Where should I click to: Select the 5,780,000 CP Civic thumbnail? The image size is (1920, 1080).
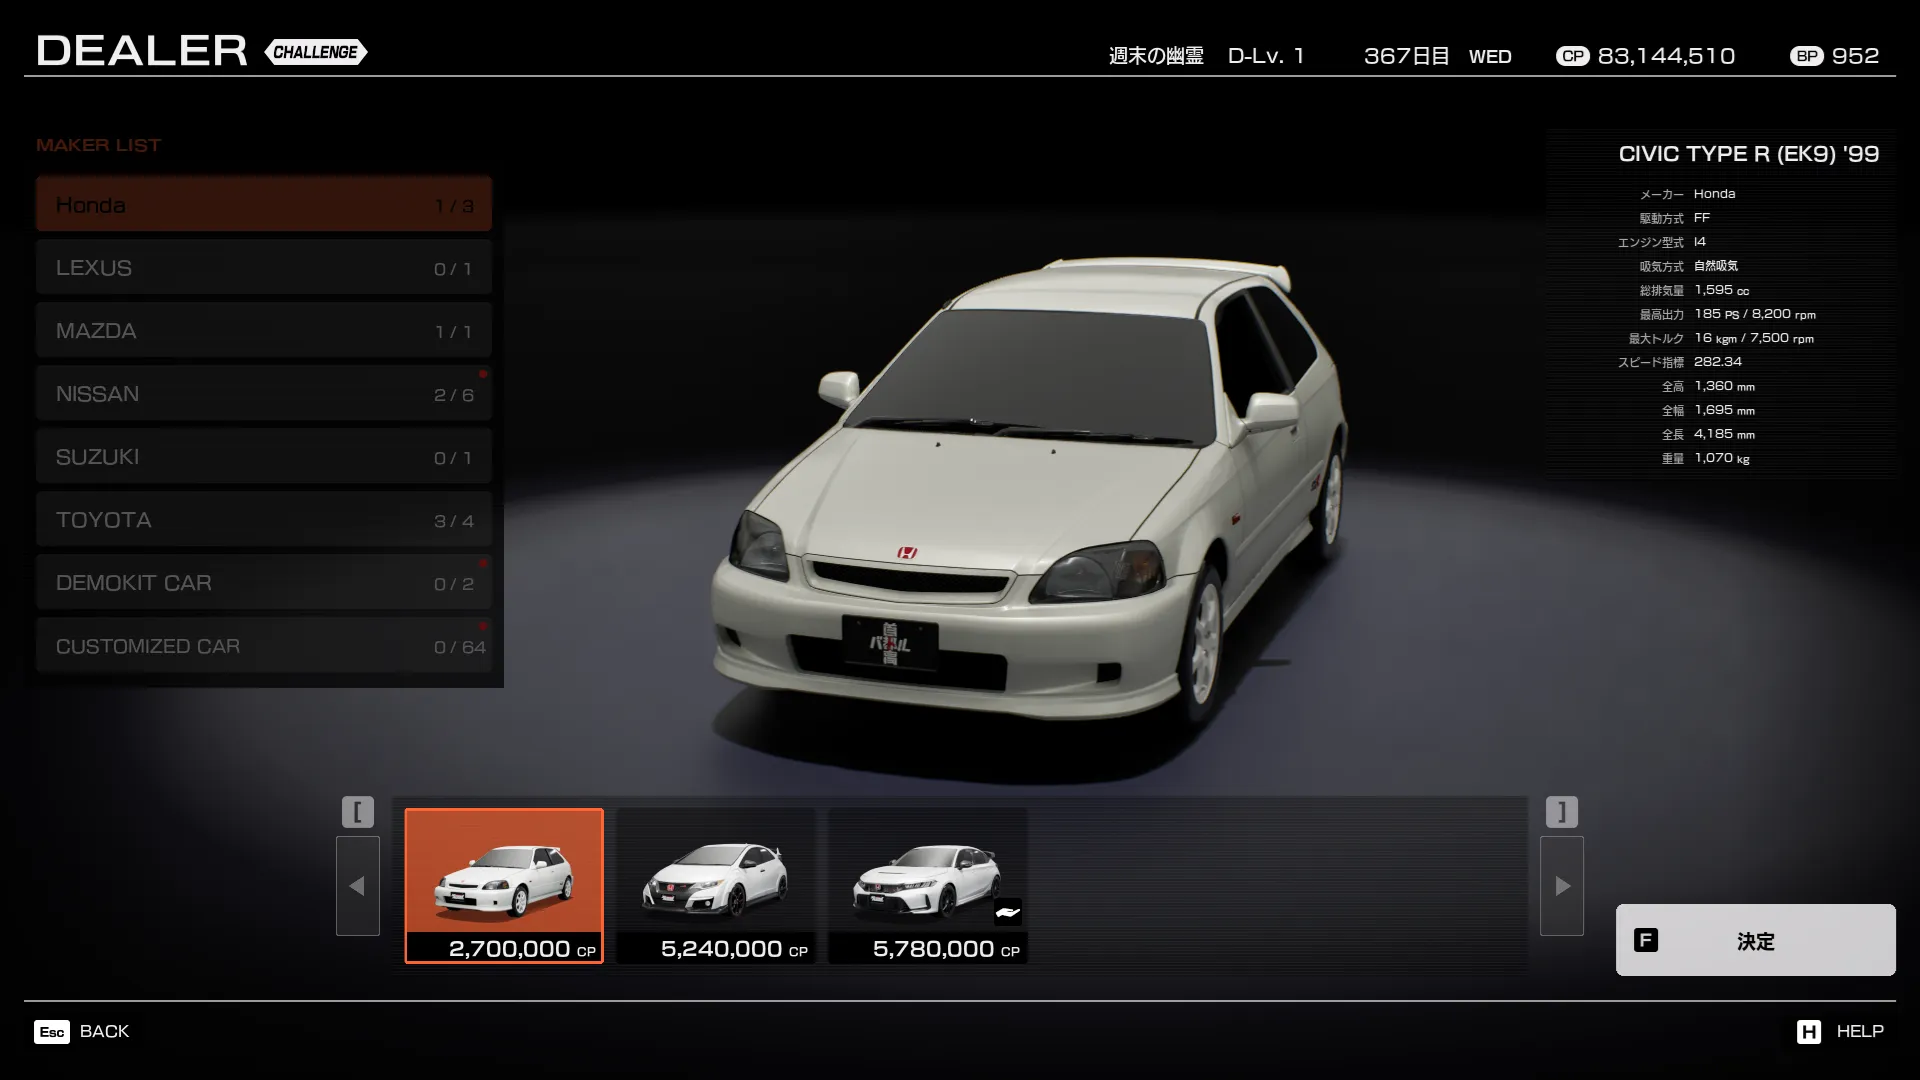(928, 886)
